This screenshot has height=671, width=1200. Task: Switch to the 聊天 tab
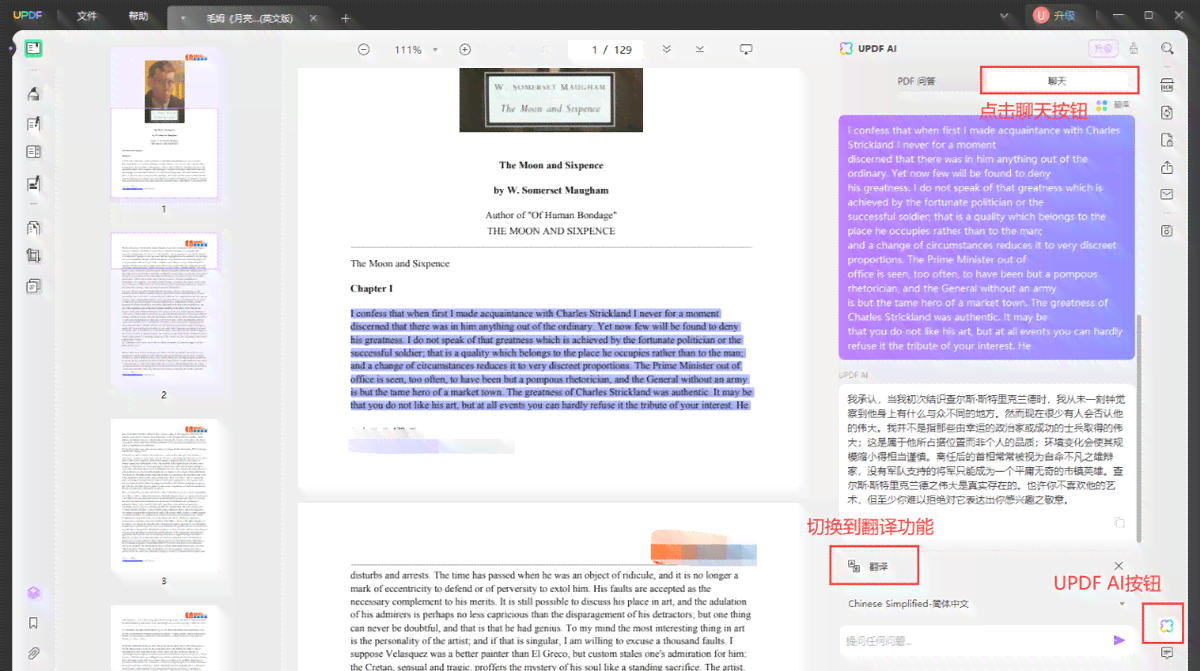1057,81
